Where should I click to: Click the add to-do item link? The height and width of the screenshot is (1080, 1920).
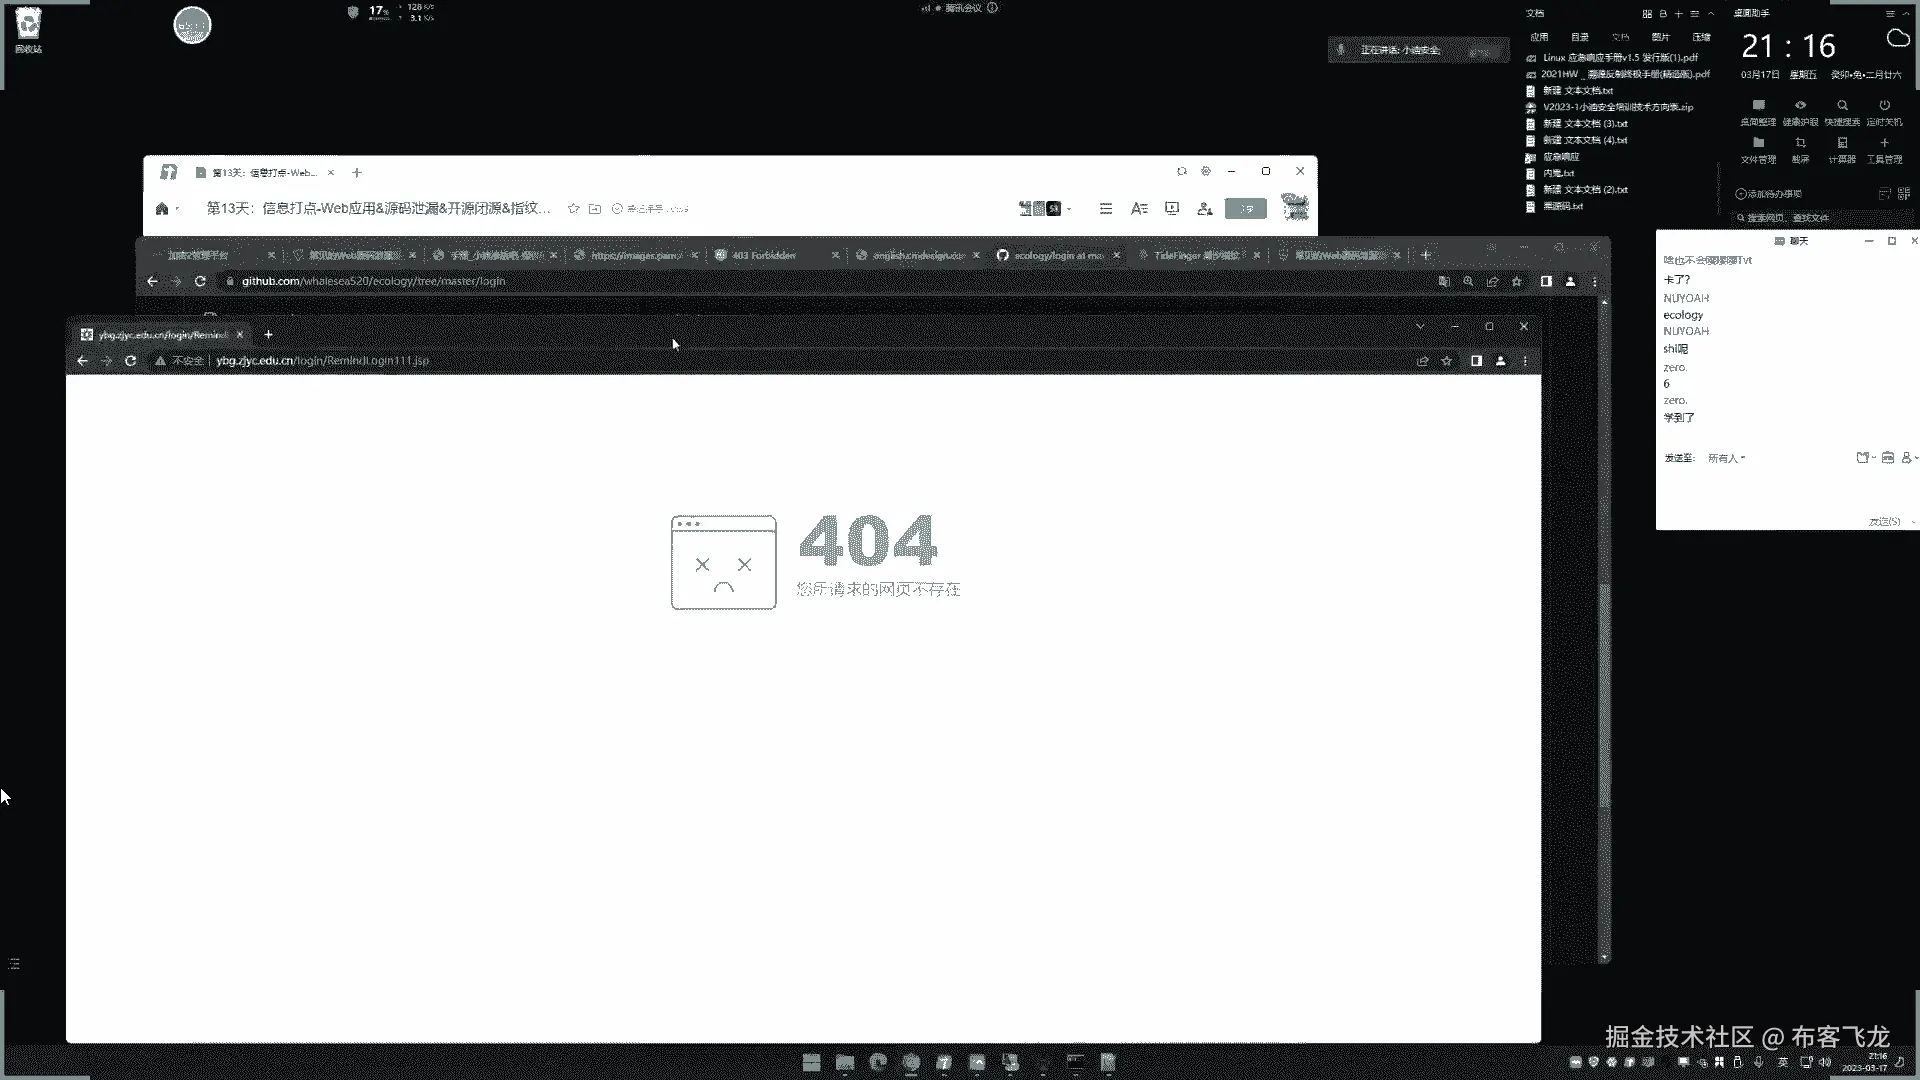1770,194
